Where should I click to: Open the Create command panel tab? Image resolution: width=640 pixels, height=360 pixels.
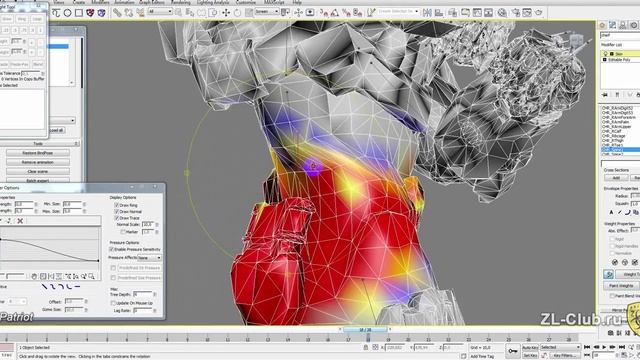[602, 25]
